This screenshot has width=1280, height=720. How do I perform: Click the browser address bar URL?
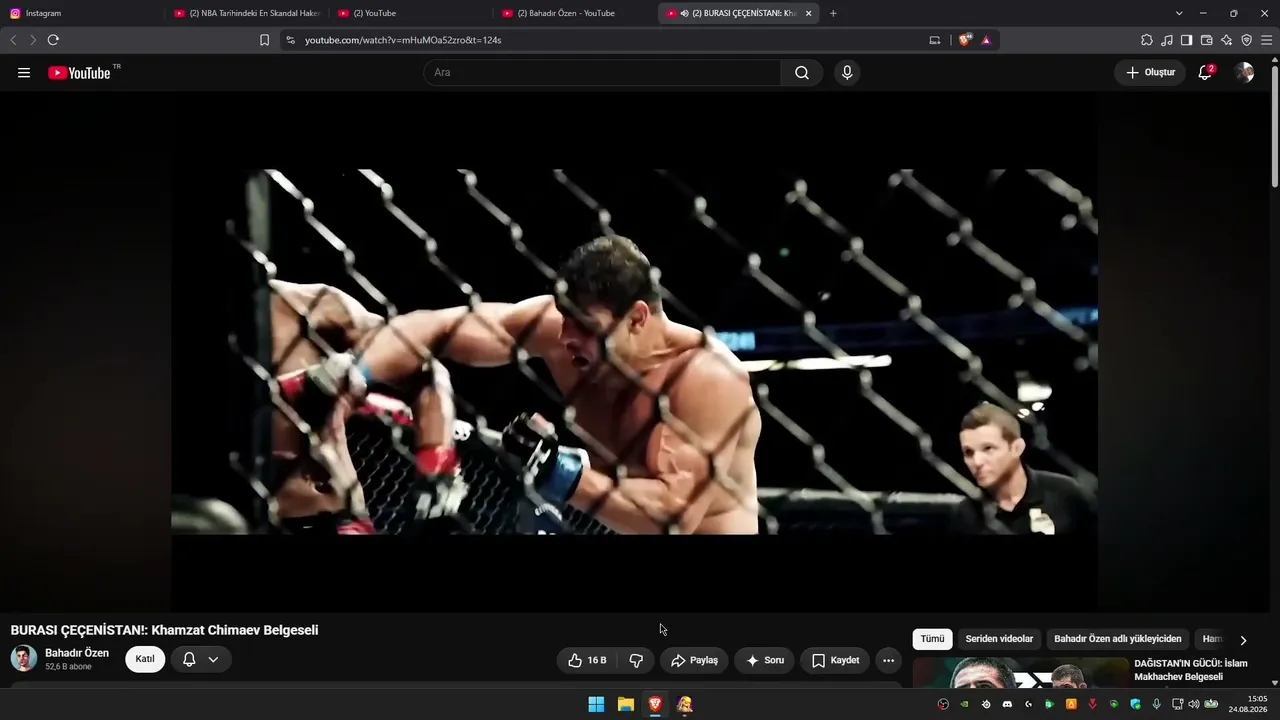tap(403, 40)
